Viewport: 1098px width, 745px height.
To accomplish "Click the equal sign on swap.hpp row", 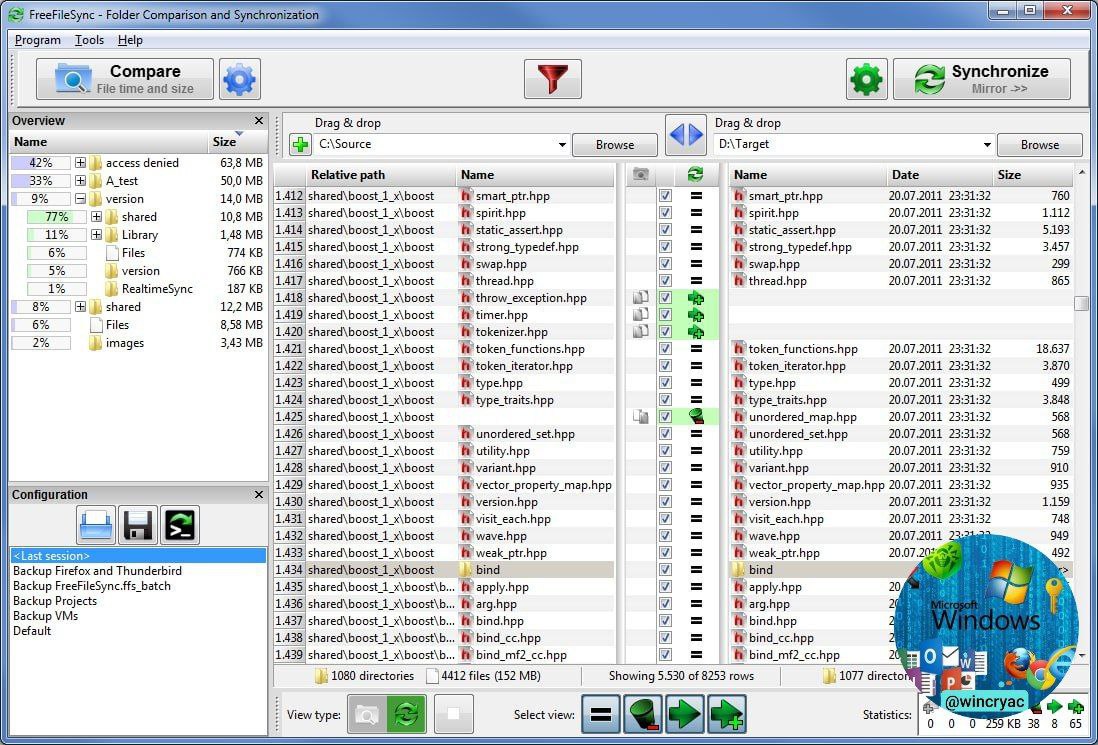I will tap(696, 264).
